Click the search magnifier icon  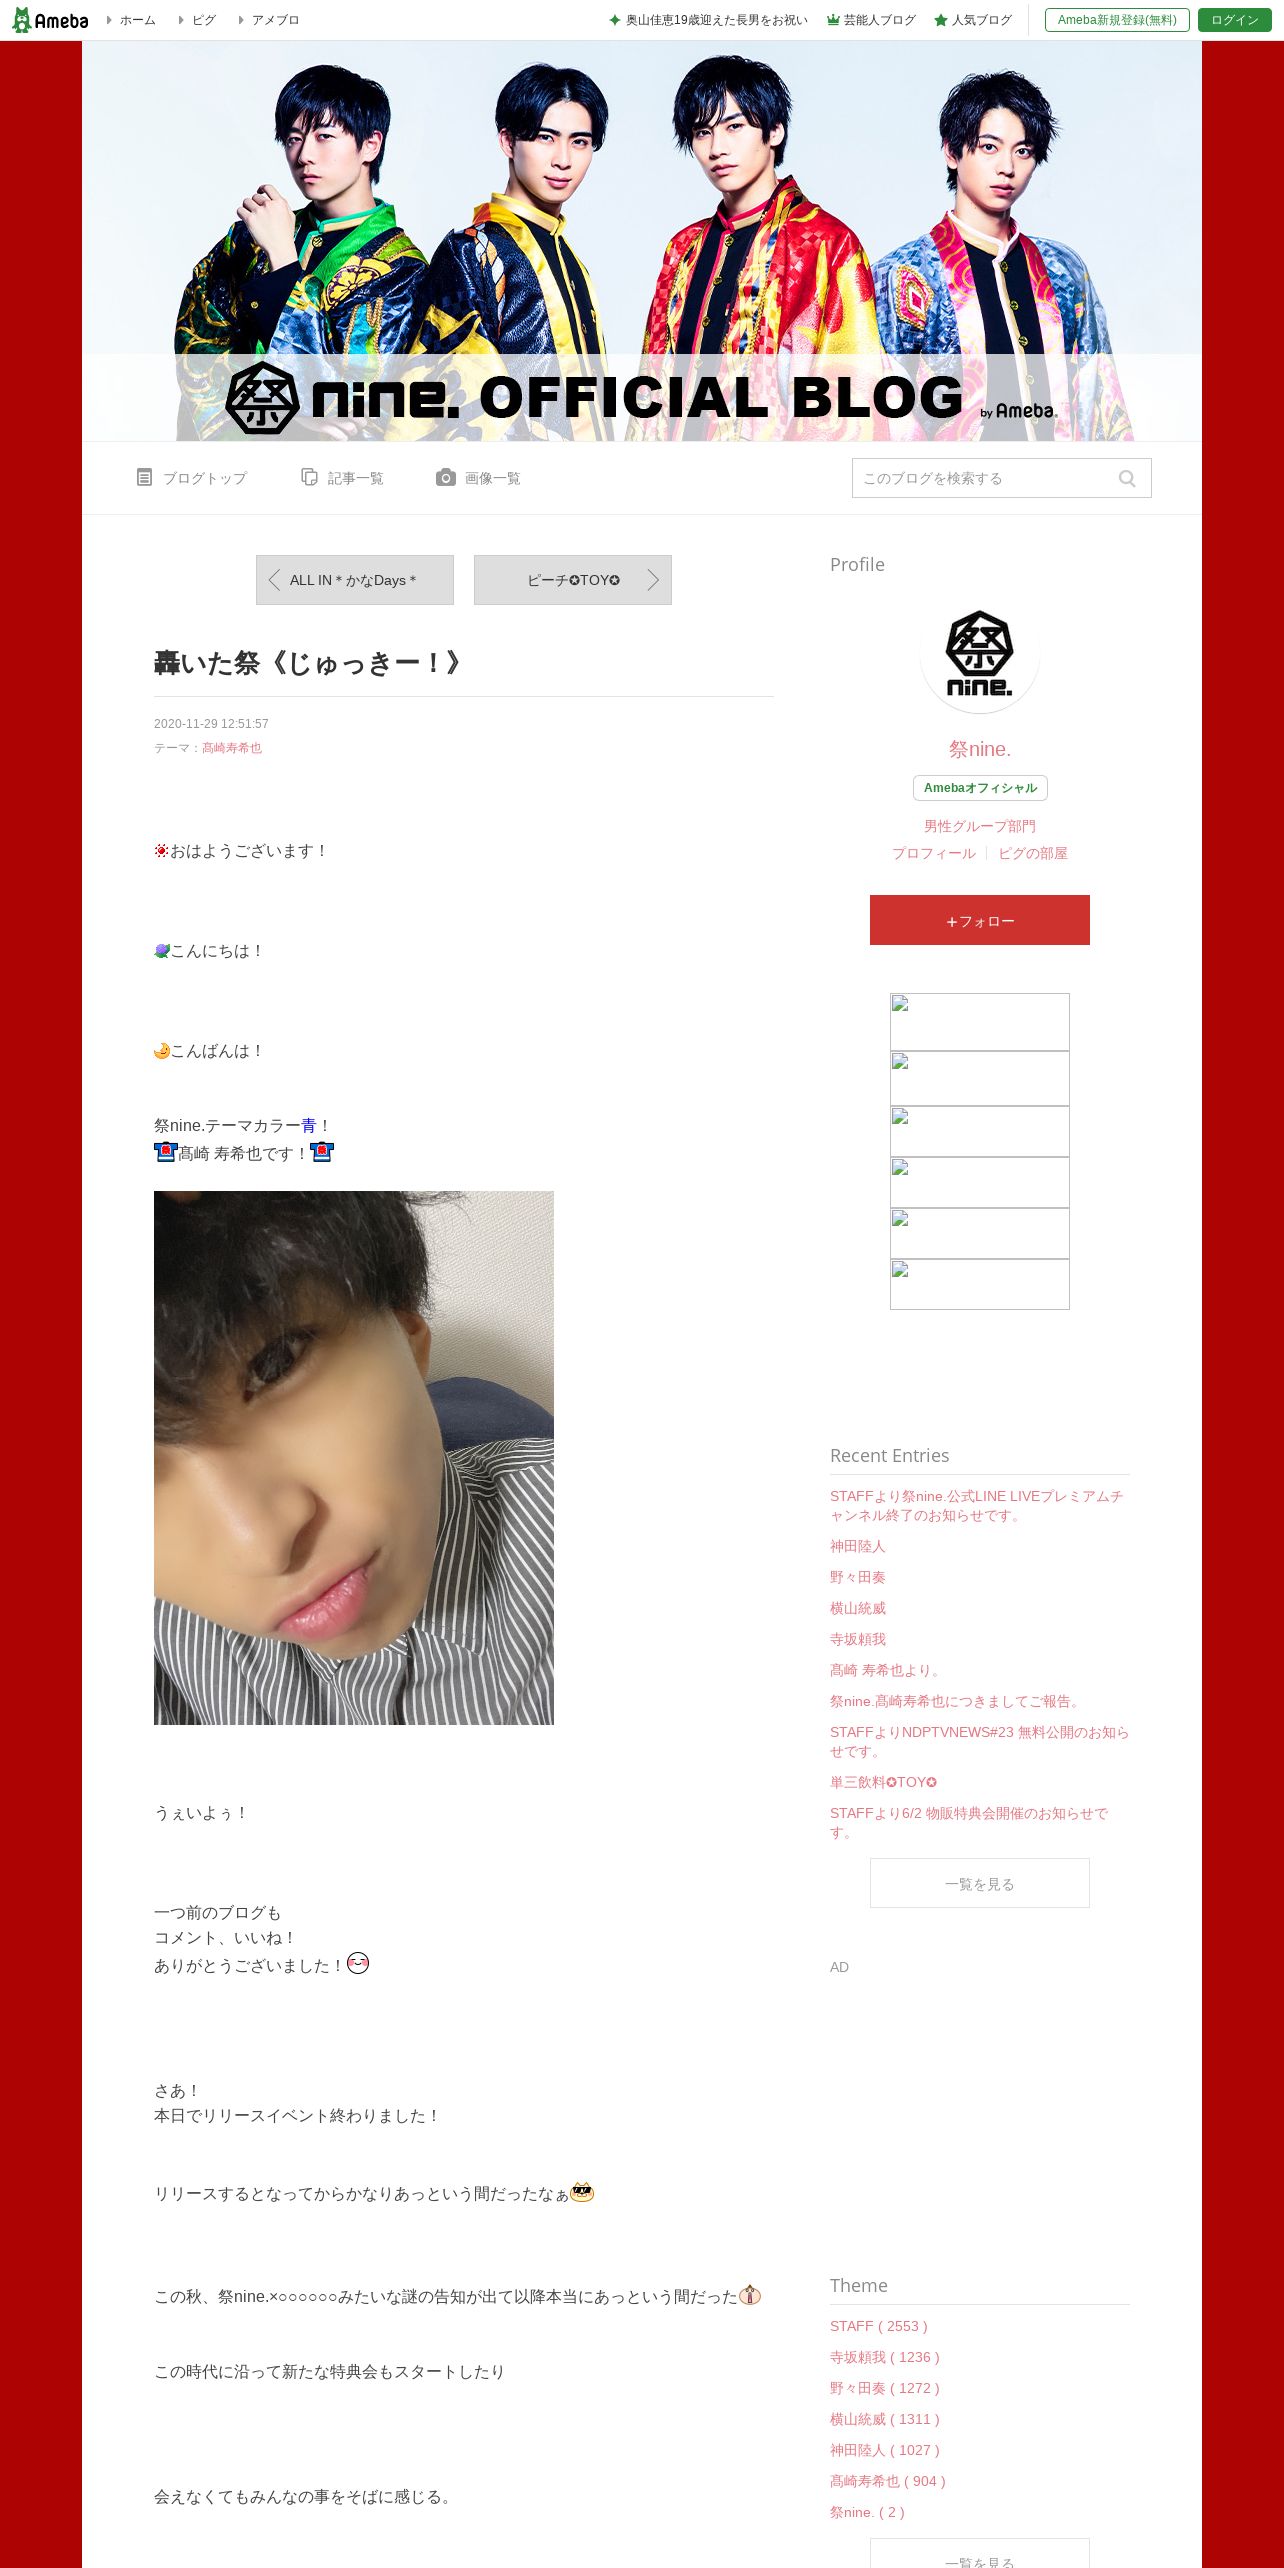(x=1127, y=479)
